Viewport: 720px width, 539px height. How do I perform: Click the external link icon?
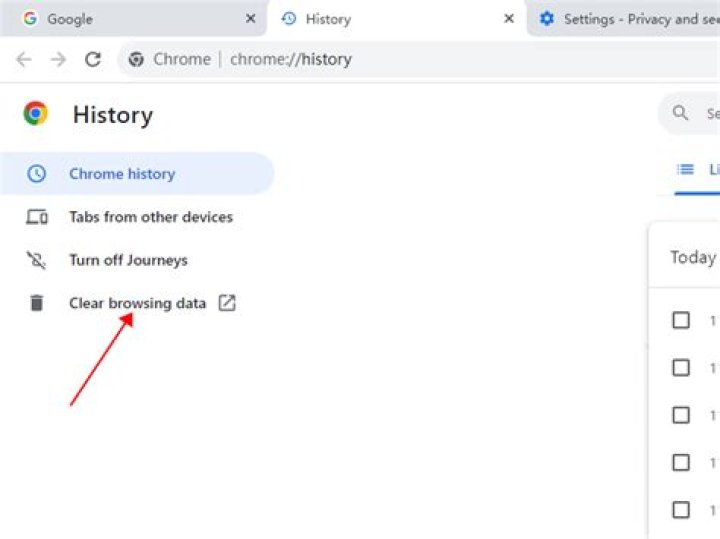pos(227,303)
